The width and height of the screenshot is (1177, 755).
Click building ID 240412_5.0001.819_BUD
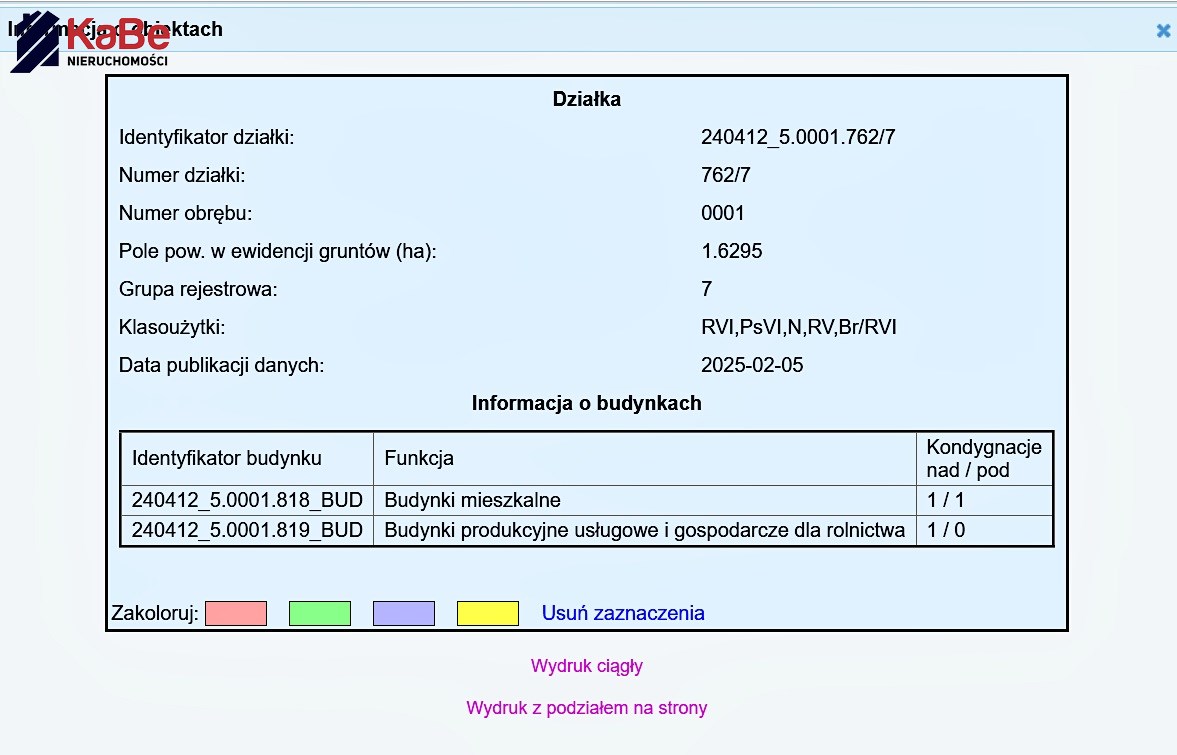pyautogui.click(x=247, y=530)
